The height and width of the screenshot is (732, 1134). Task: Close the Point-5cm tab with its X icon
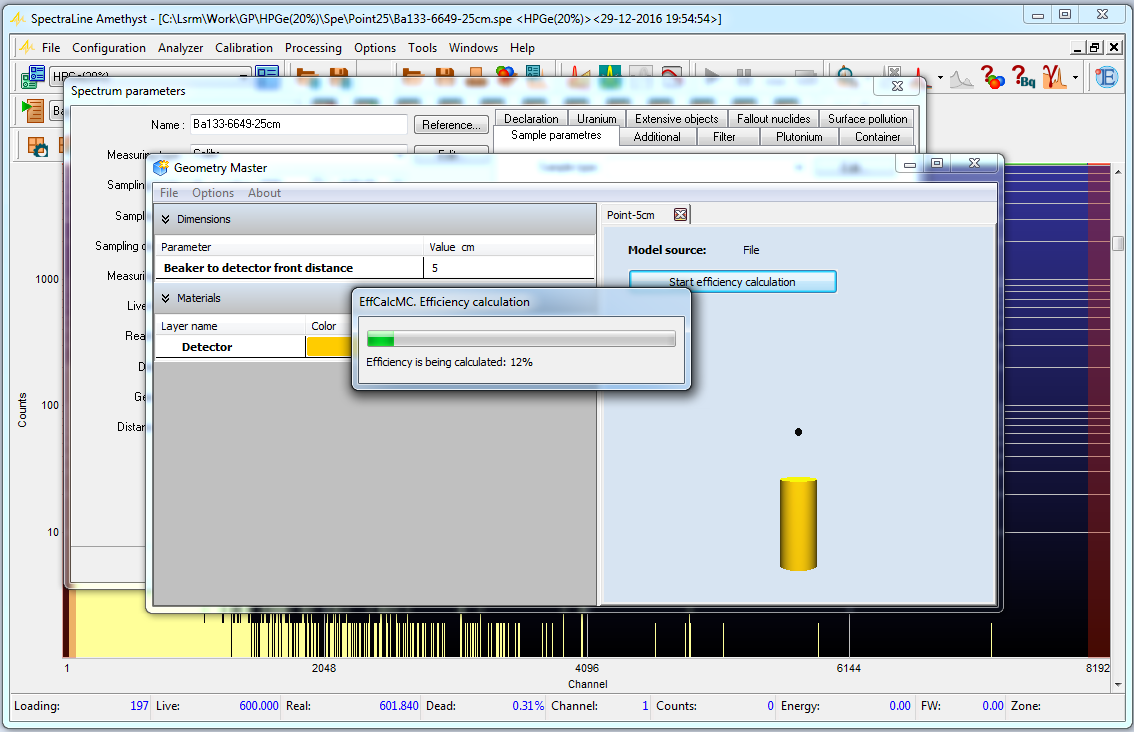tap(680, 215)
